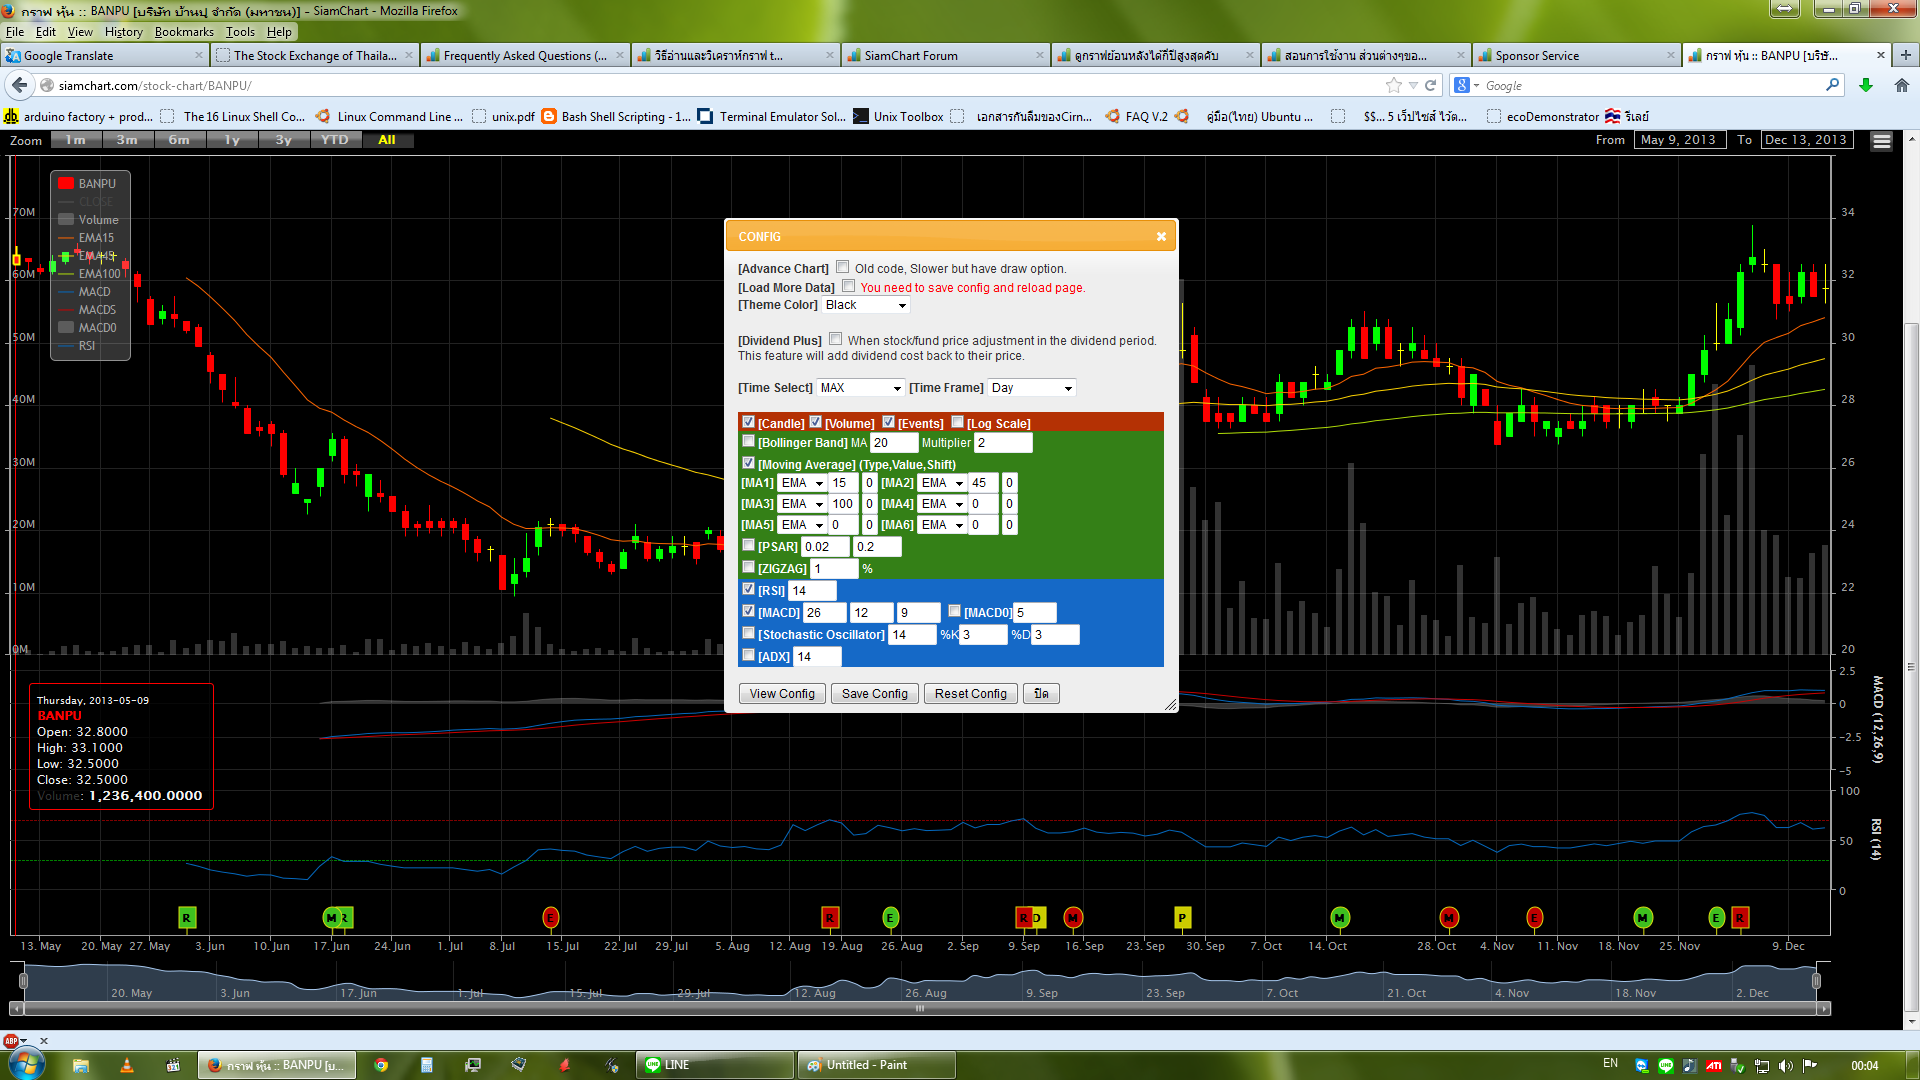Screen dimensions: 1920x1080
Task: Enable the Dividend Plus checkbox
Action: tap(835, 339)
